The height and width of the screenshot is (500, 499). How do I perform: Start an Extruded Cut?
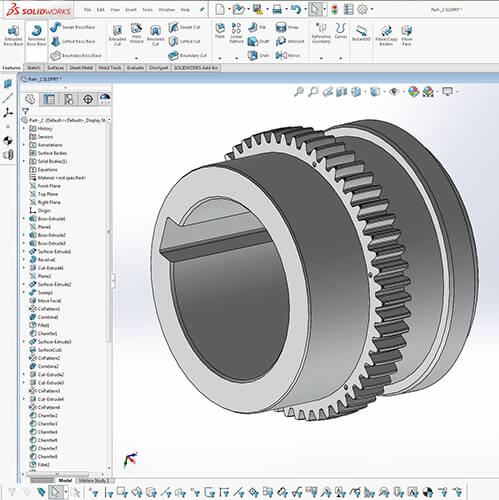(117, 35)
